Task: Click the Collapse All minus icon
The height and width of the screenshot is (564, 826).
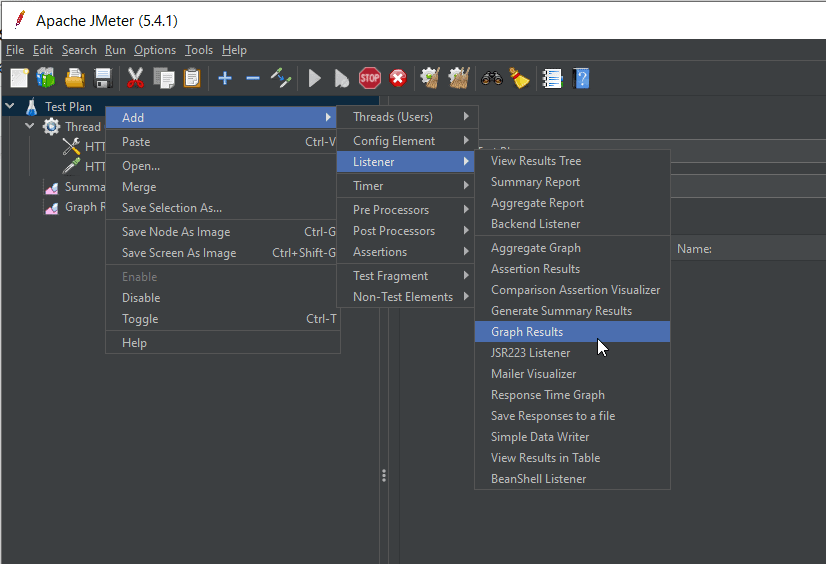Action: point(253,78)
